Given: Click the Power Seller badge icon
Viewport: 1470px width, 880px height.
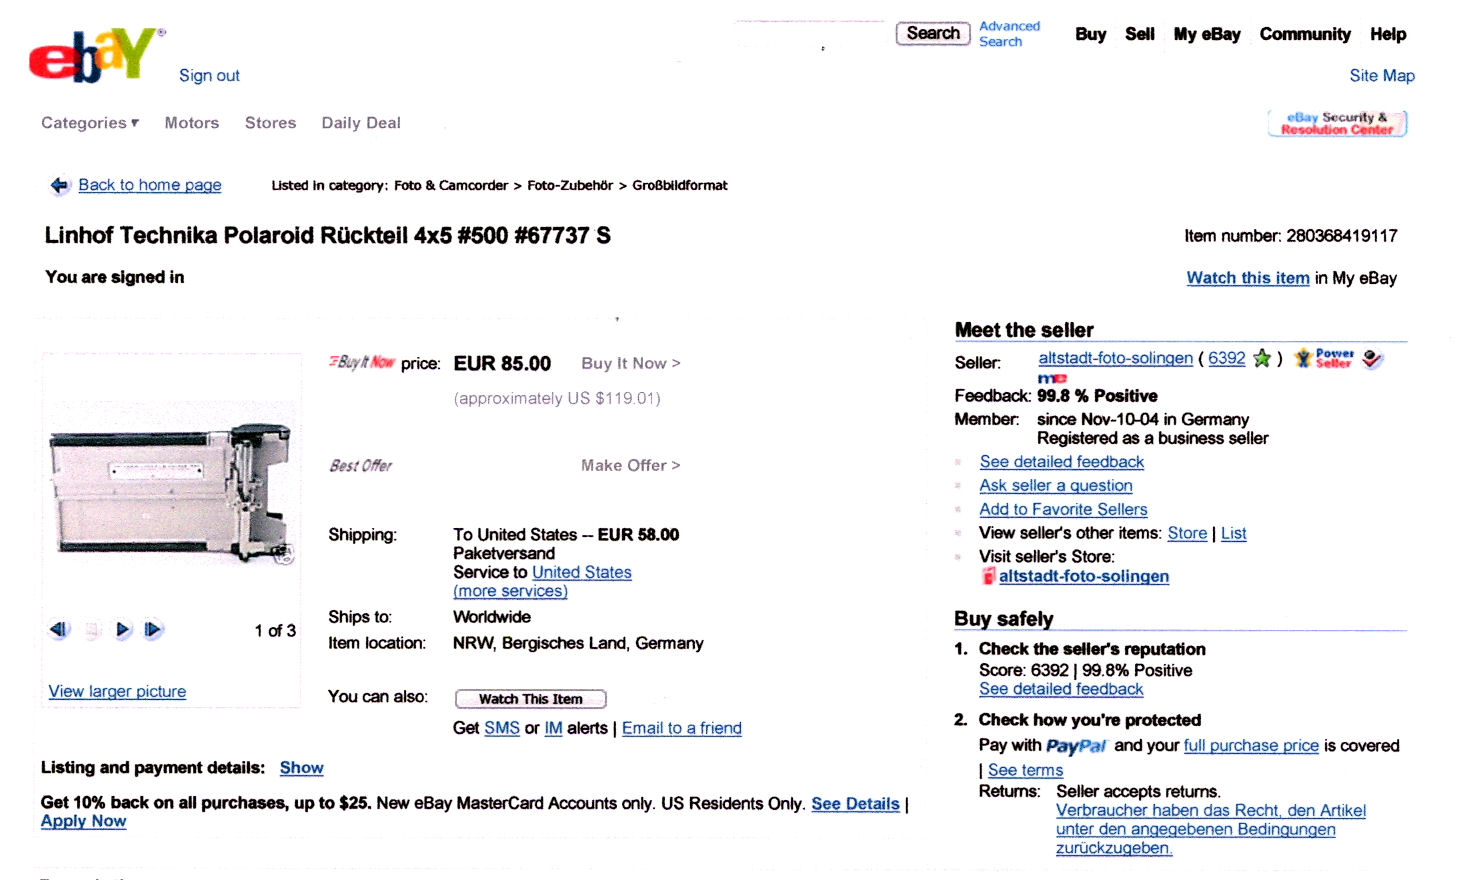Looking at the screenshot, I should pos(1324,358).
